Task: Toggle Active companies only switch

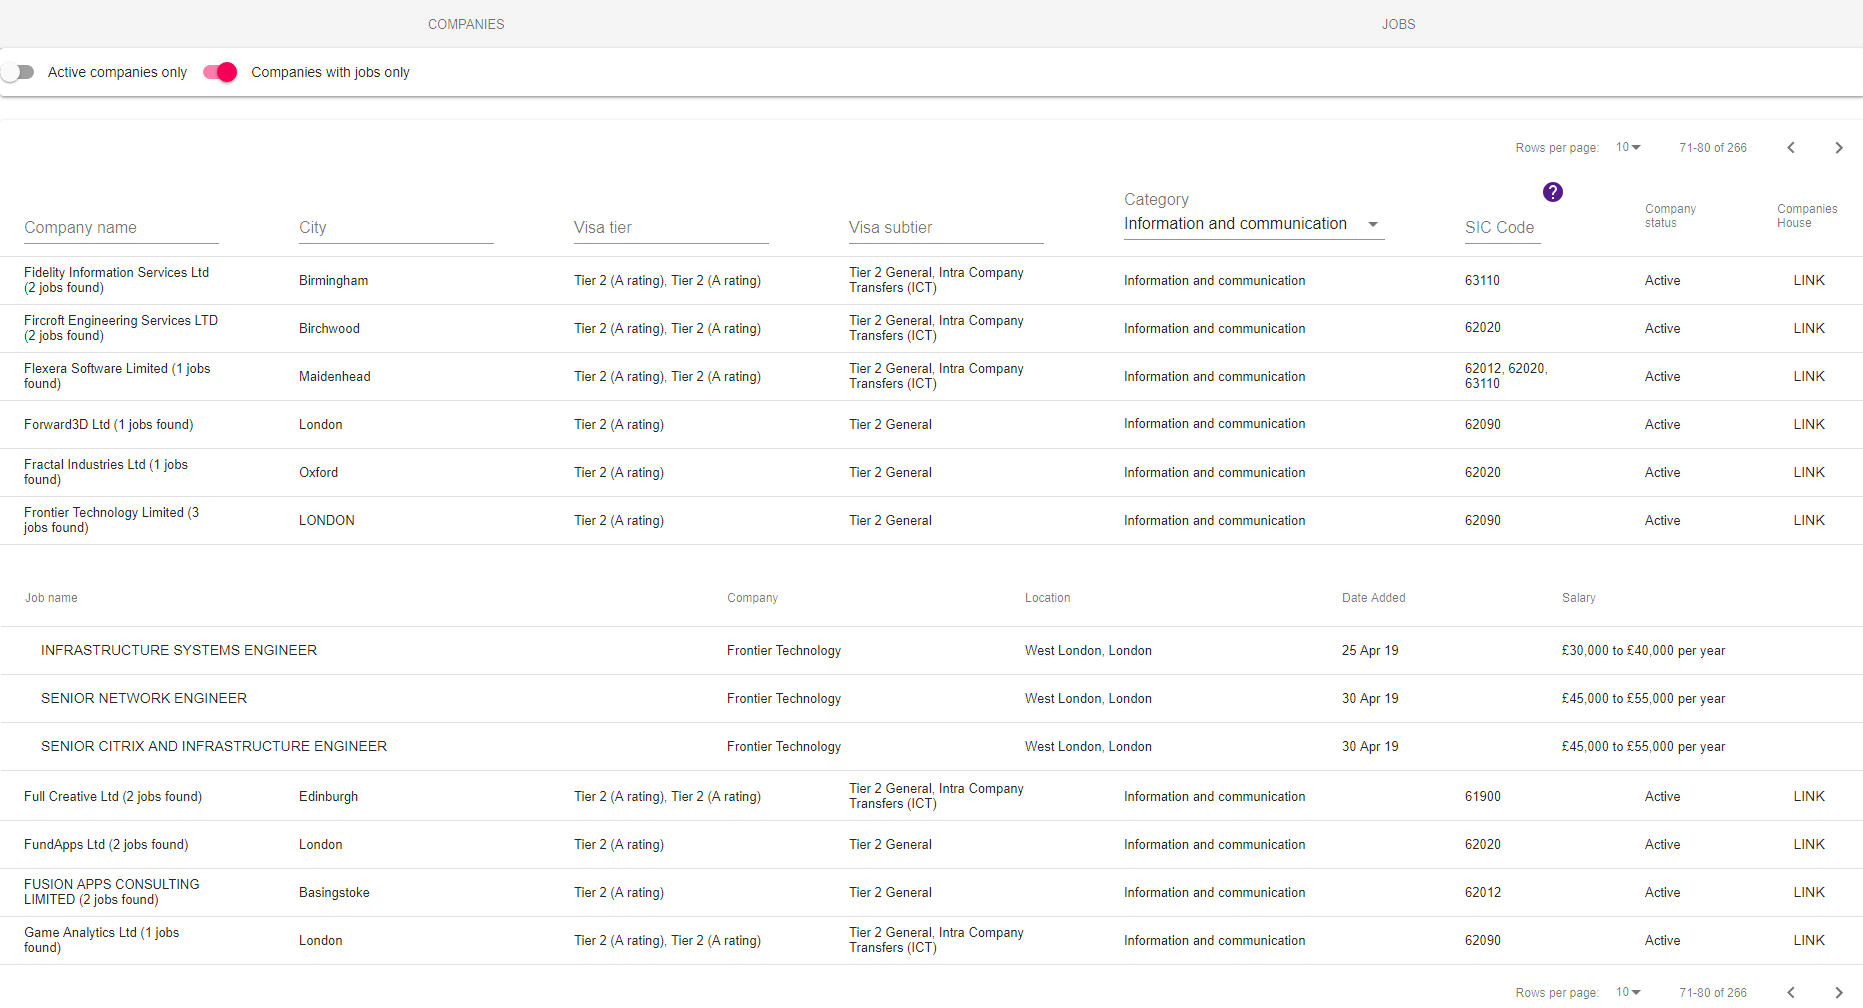Action: tap(19, 72)
